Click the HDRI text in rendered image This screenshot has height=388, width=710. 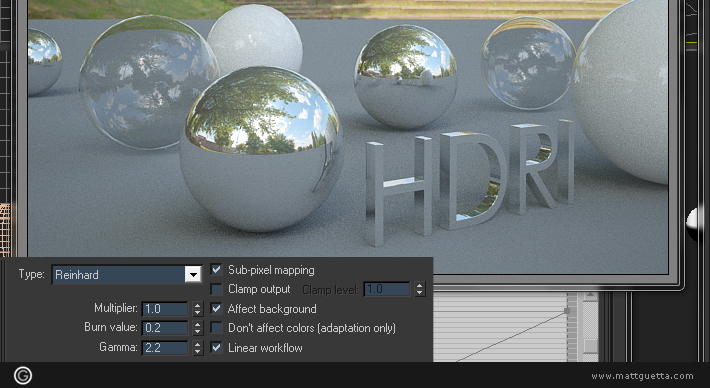pos(470,182)
